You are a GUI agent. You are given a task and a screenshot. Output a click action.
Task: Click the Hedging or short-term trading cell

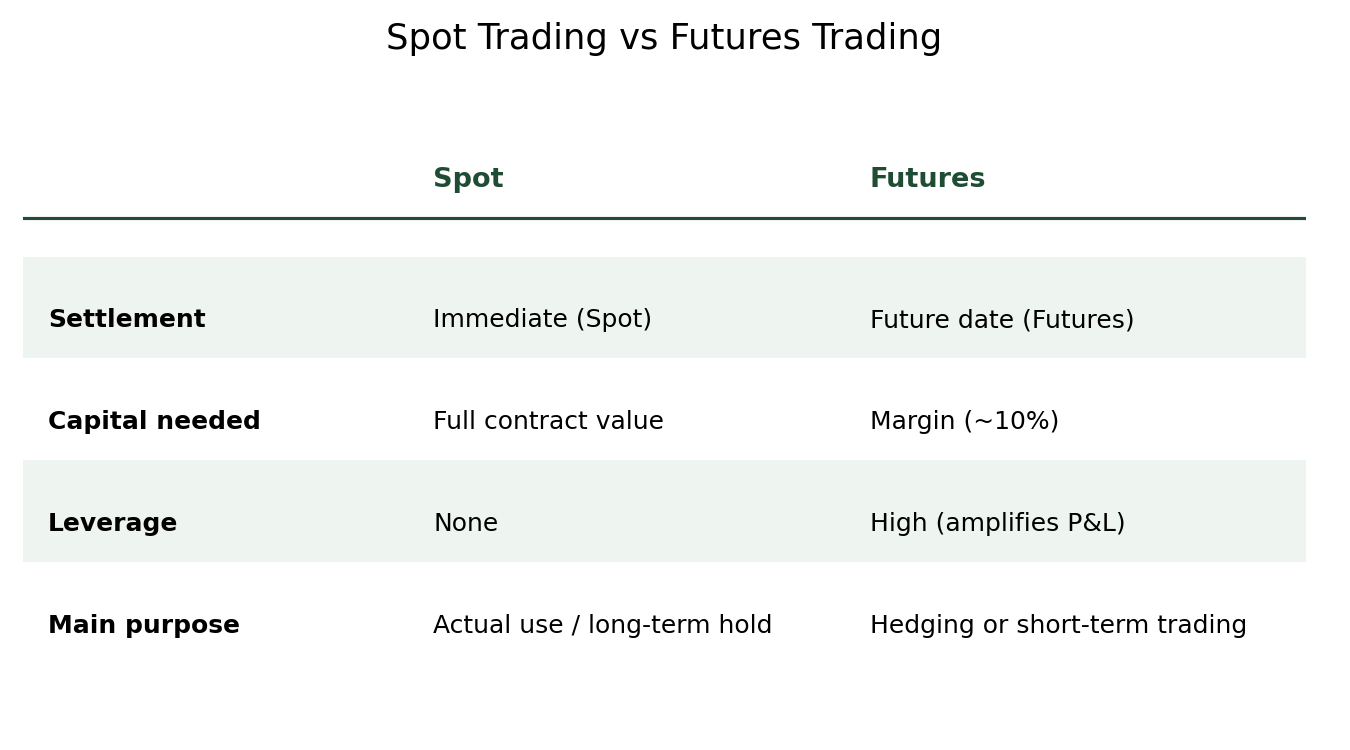point(1058,626)
